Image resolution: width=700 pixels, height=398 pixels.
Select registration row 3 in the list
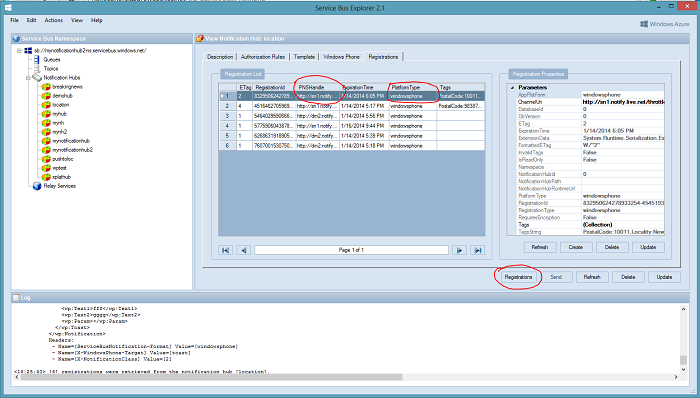click(351, 116)
